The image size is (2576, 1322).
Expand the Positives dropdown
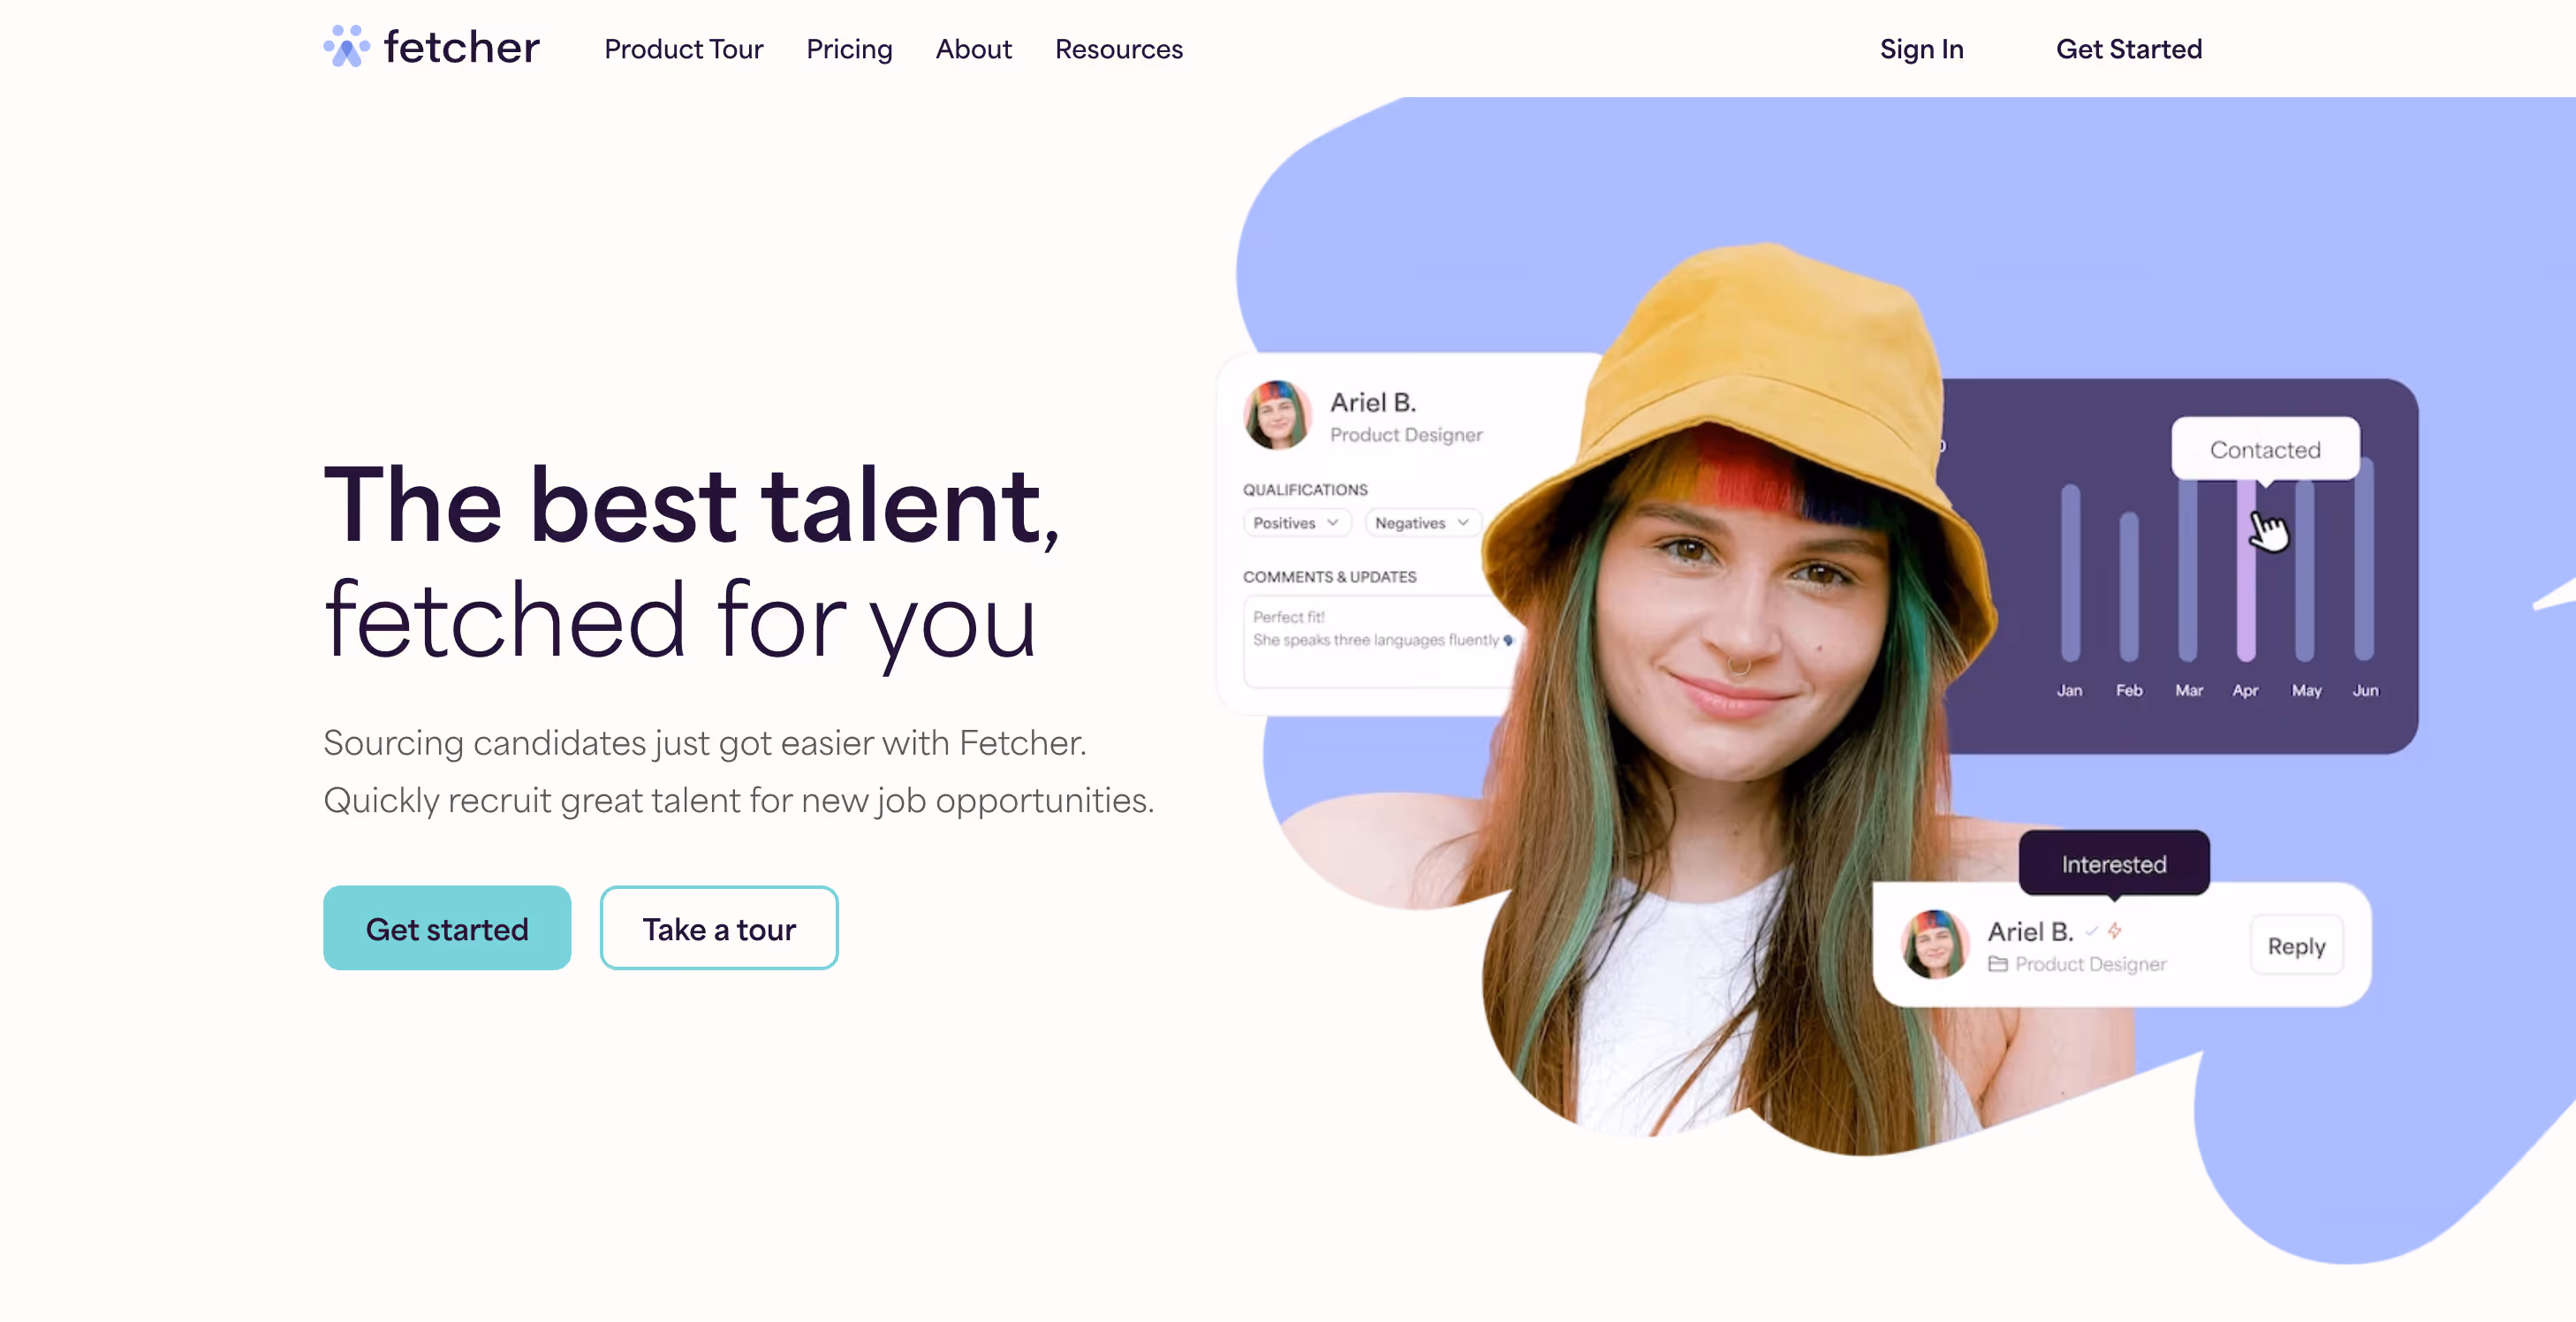1297,523
